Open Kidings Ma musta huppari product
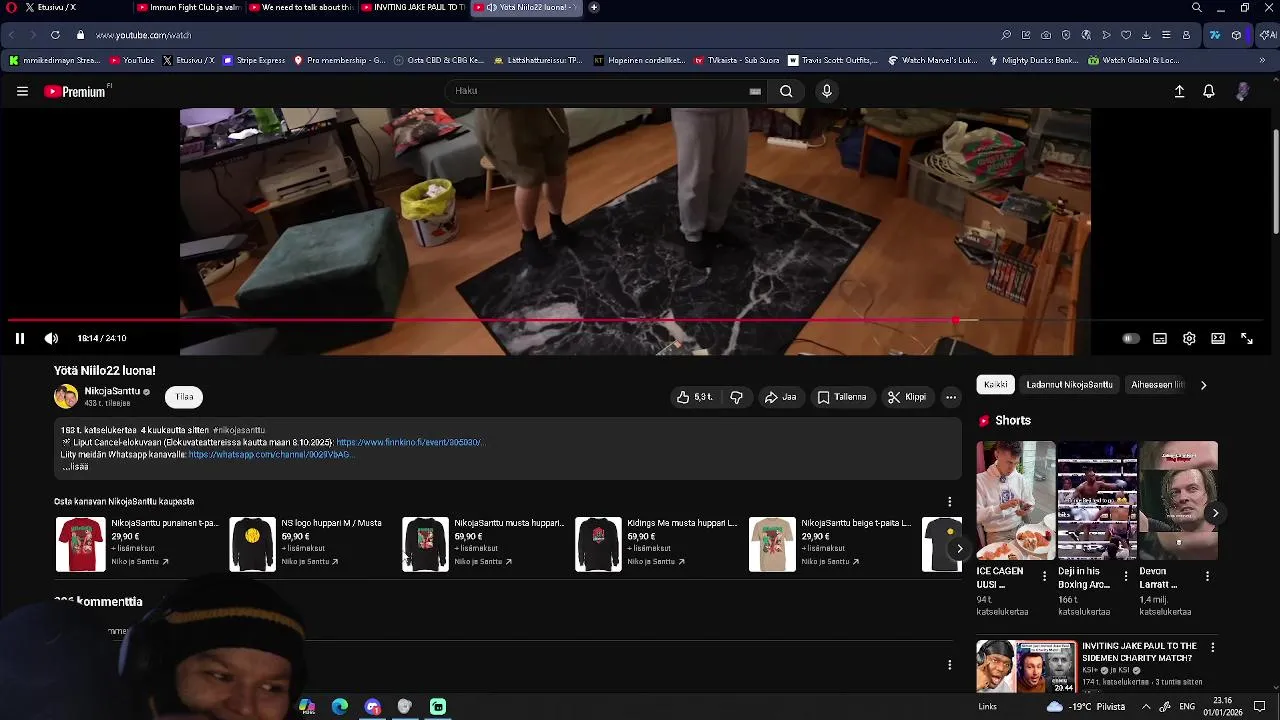 pyautogui.click(x=656, y=543)
